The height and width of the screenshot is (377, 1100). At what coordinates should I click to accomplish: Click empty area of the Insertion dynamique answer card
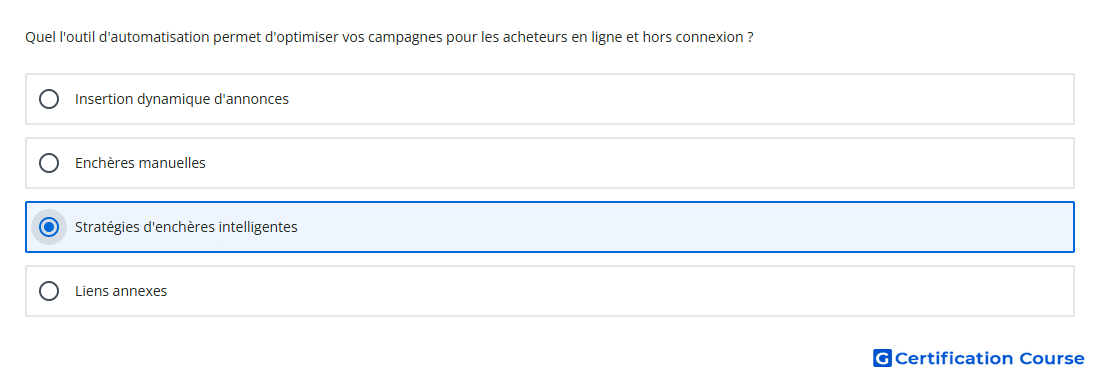pos(680,99)
